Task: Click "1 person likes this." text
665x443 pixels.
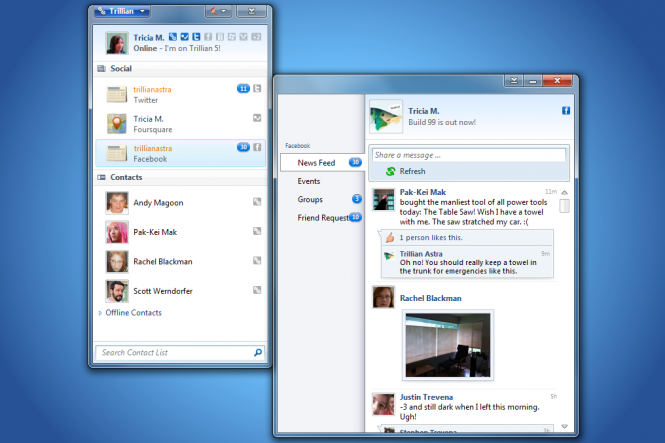Action: pyautogui.click(x=431, y=237)
